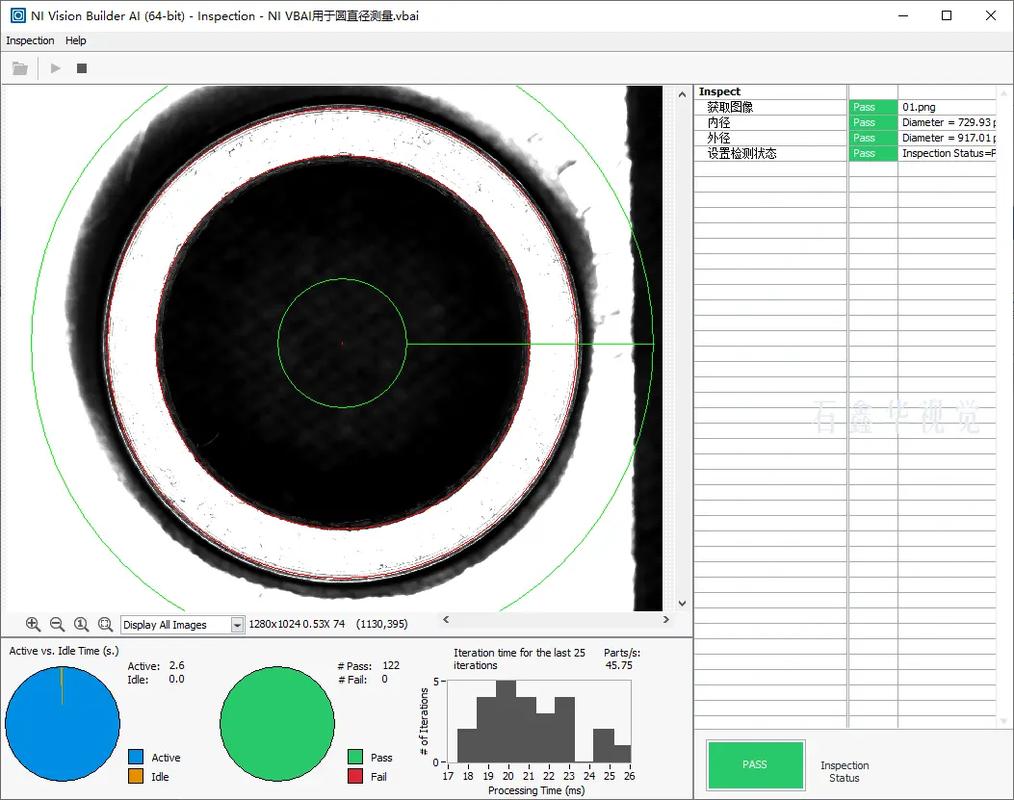Zoom in on the inspection image

33,624
